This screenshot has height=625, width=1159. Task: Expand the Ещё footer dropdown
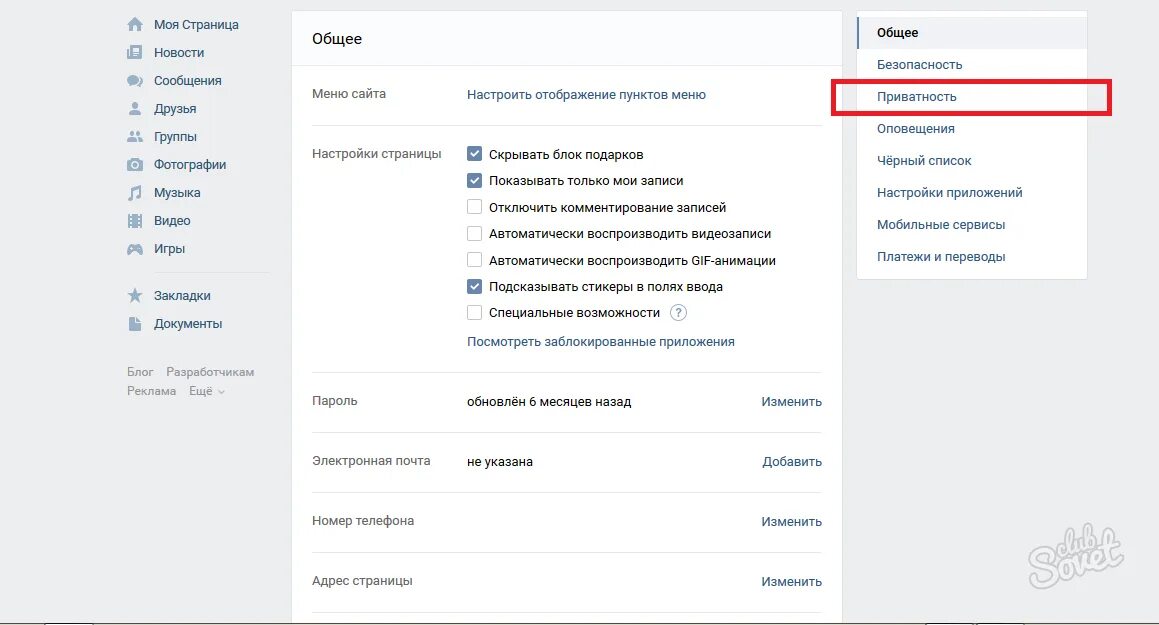point(206,391)
